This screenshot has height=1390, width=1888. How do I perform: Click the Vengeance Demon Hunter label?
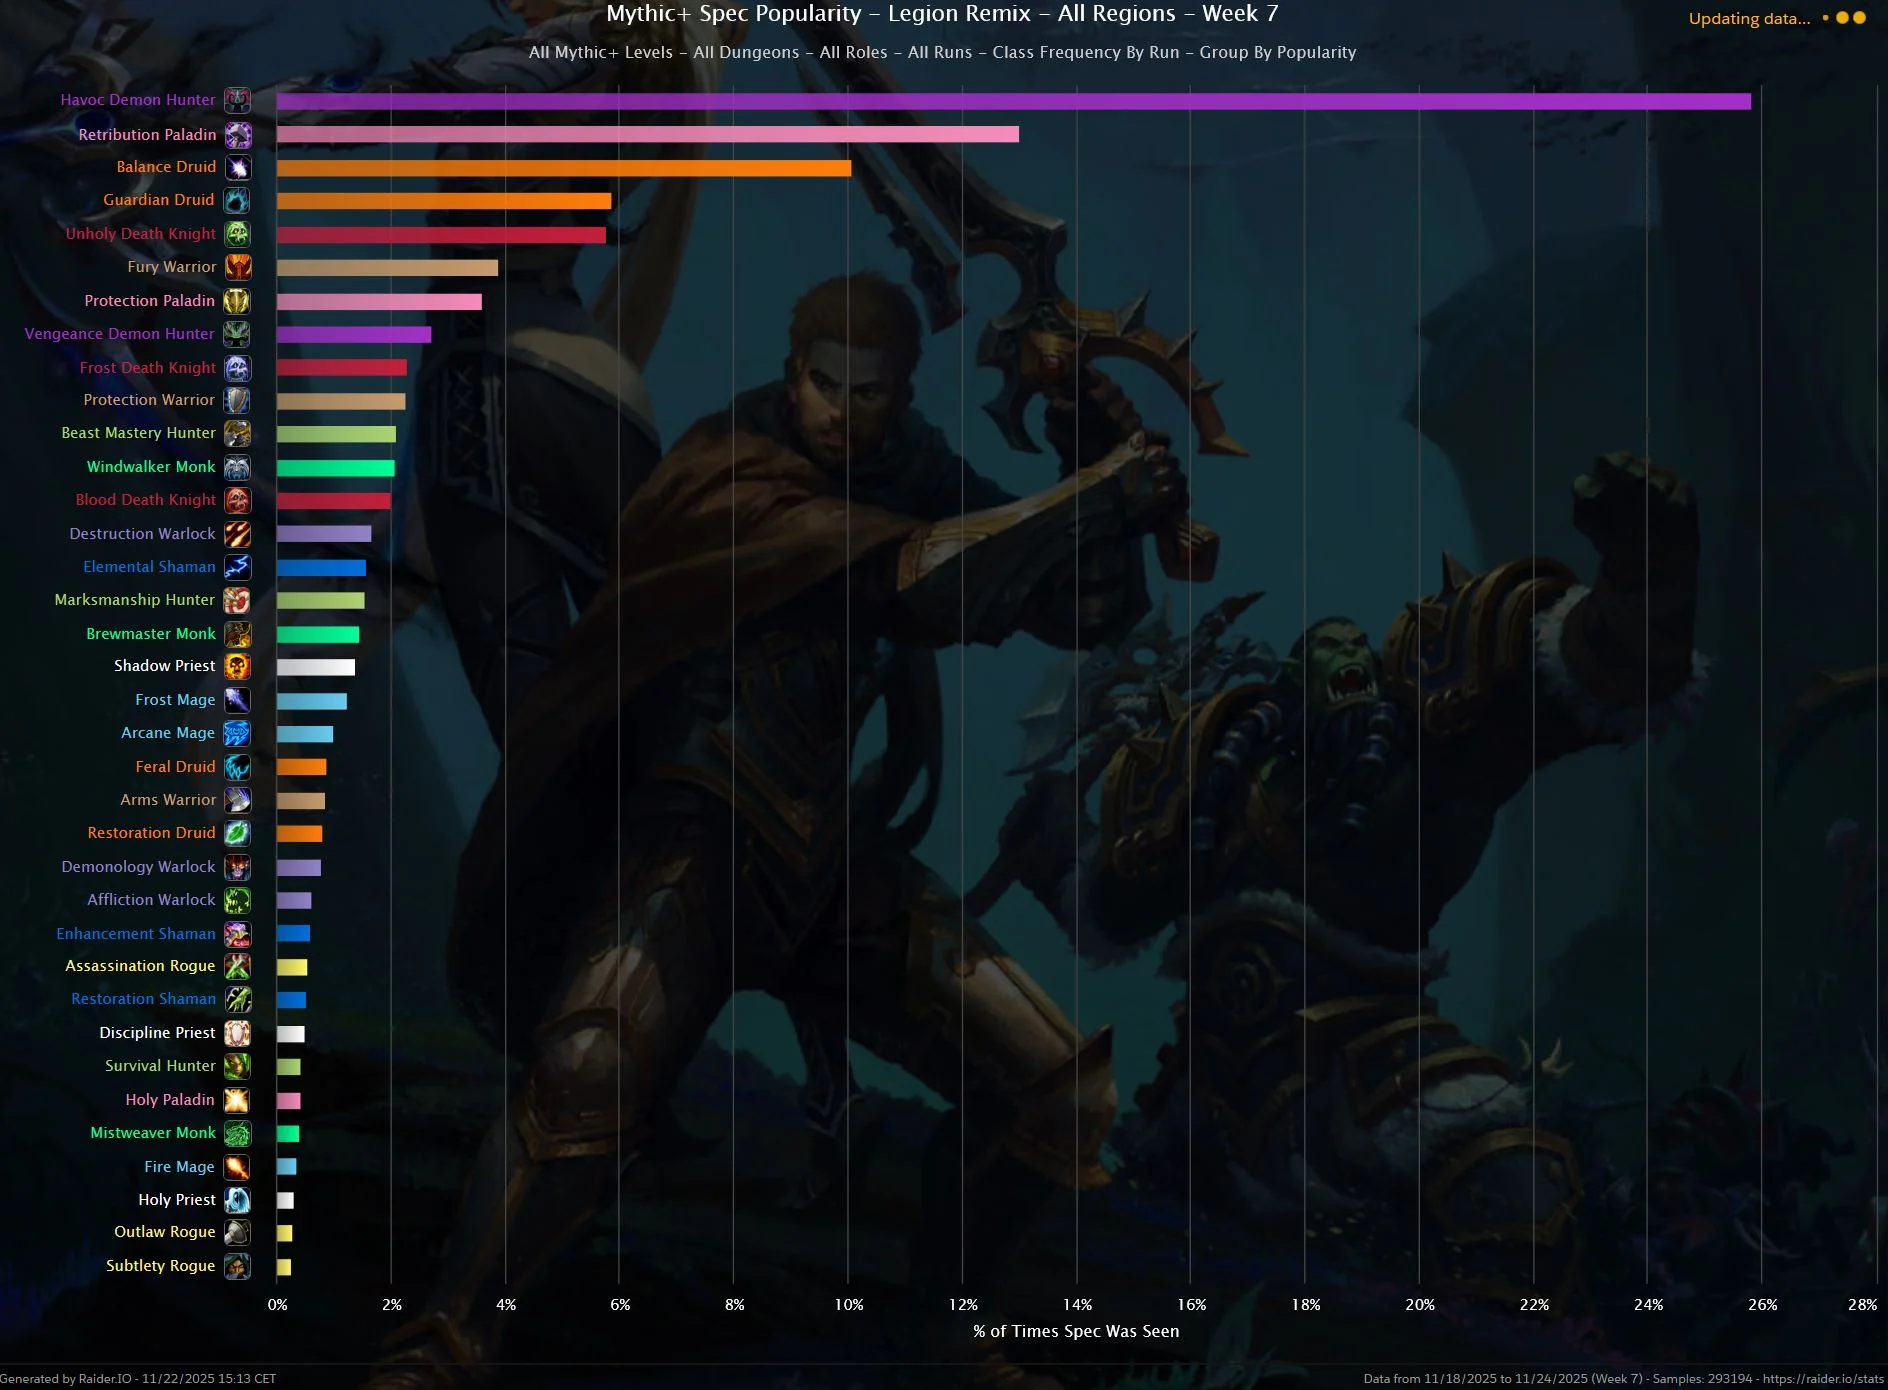click(119, 334)
